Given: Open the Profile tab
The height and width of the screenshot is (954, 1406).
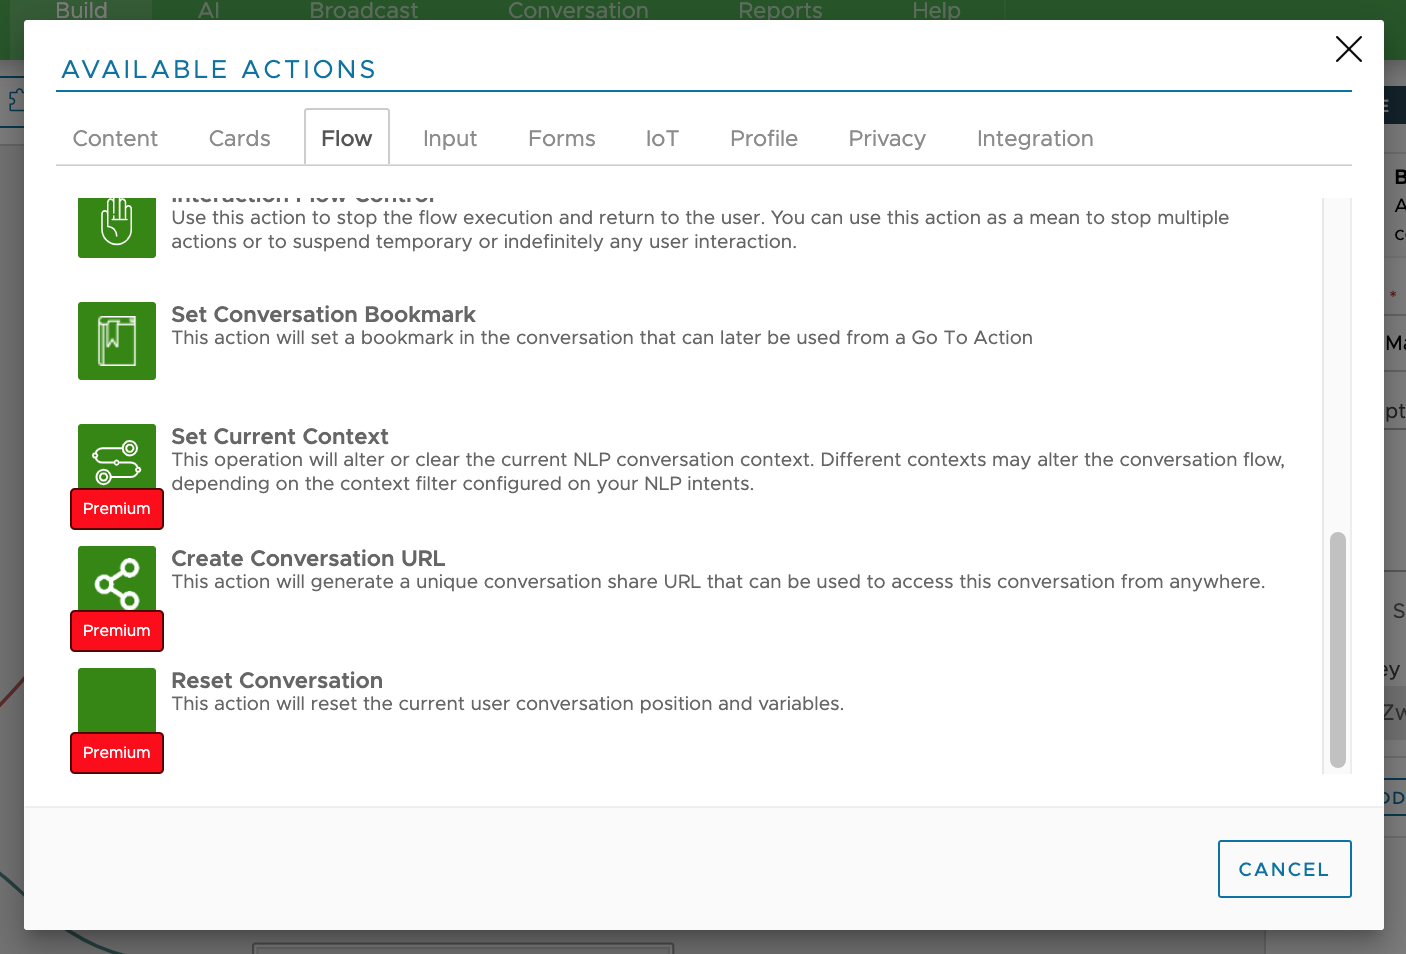Looking at the screenshot, I should (x=764, y=138).
